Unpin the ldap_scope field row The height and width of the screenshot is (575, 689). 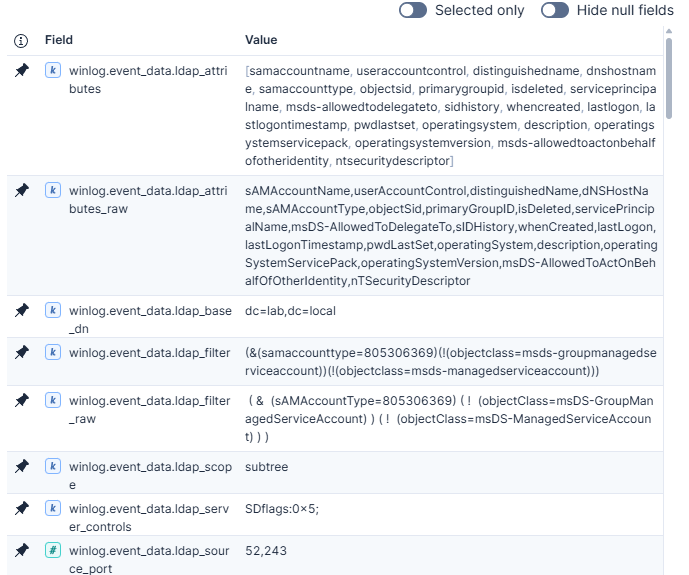click(22, 466)
